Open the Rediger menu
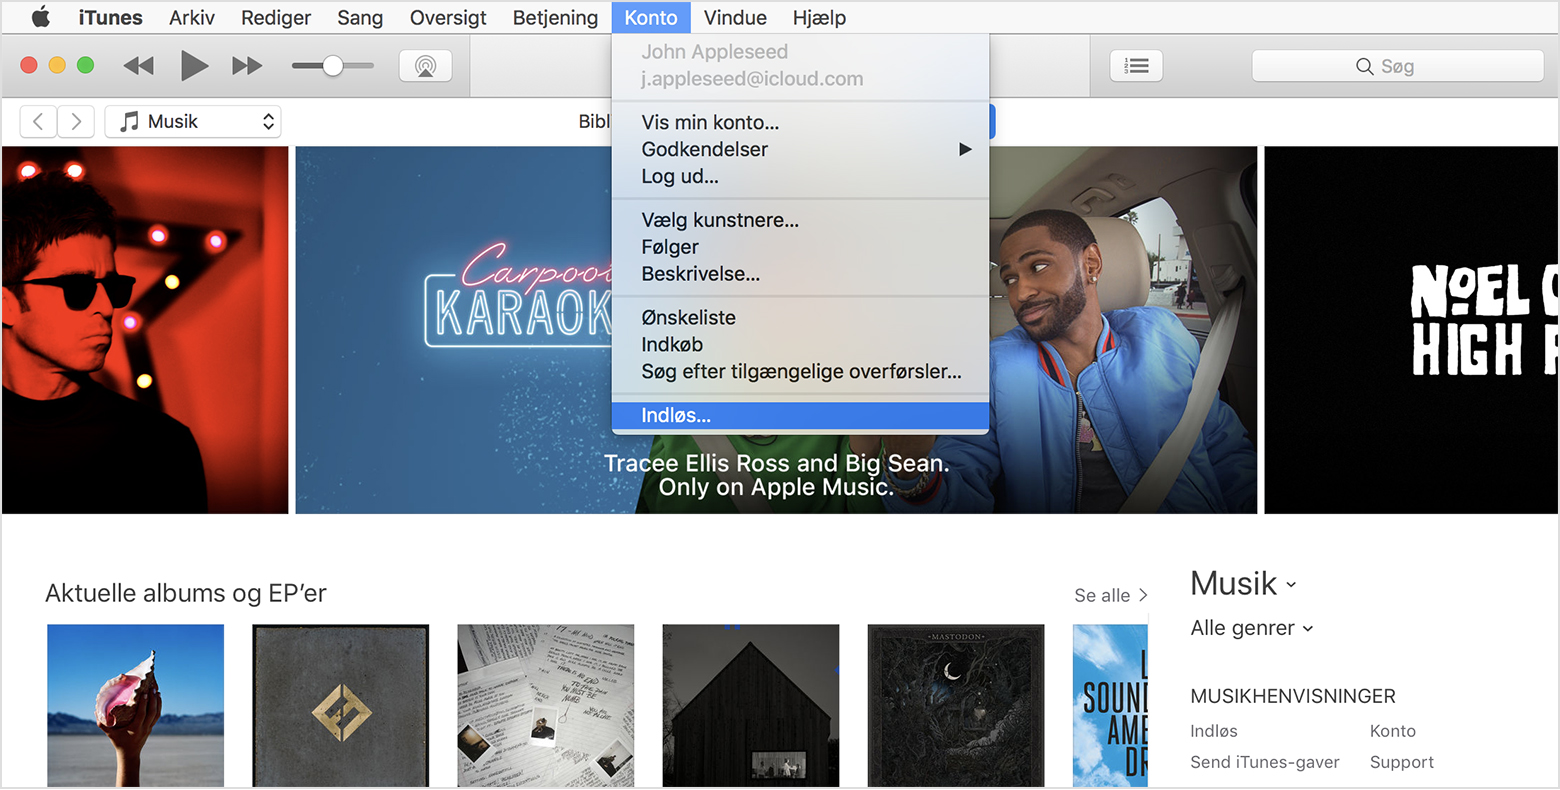 pos(276,17)
